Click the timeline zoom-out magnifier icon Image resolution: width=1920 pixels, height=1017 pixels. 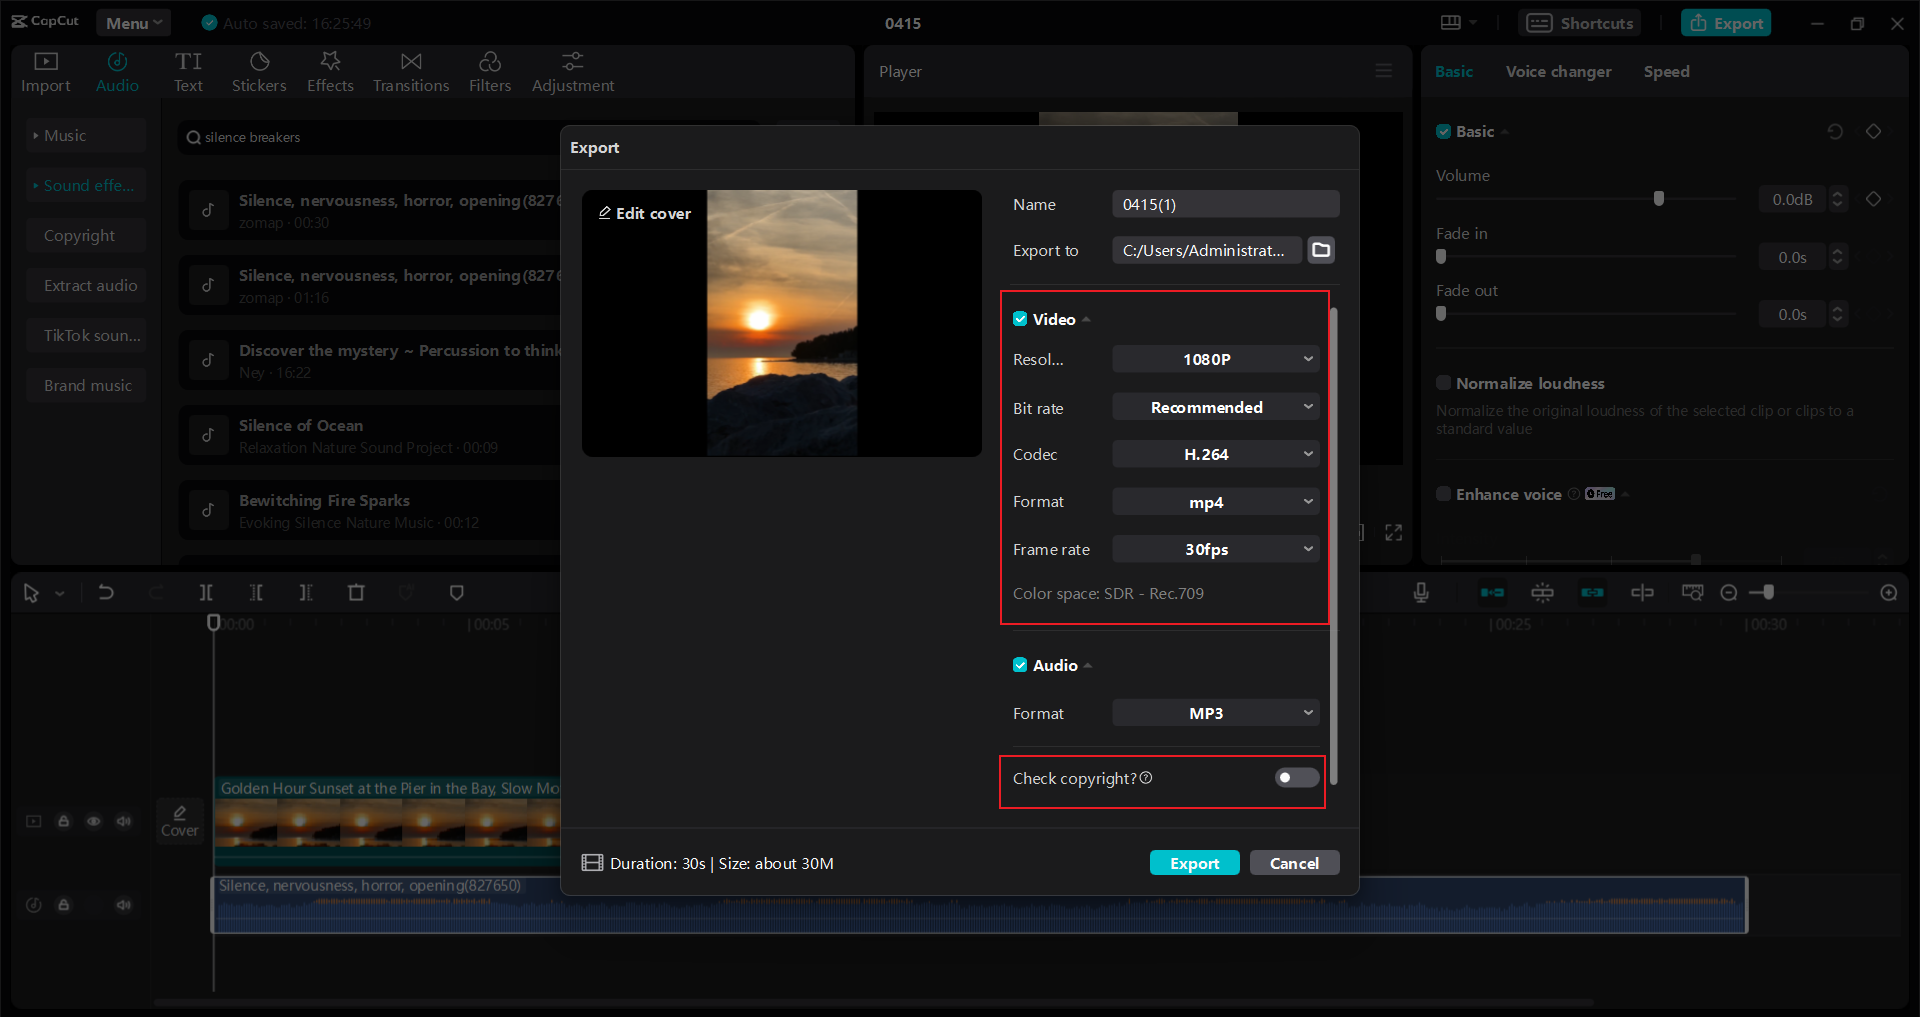[1729, 592]
